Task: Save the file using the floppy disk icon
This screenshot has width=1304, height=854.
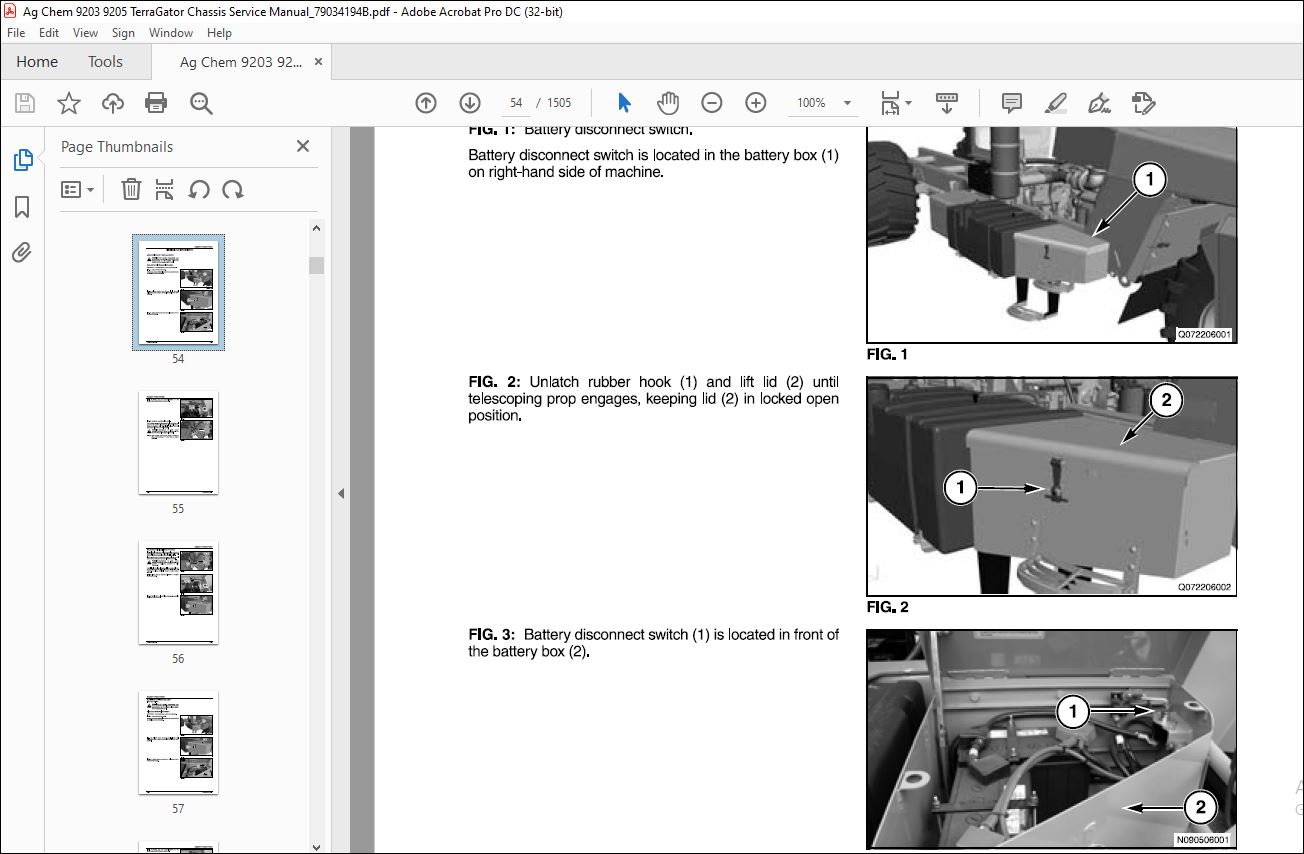Action: [x=25, y=103]
